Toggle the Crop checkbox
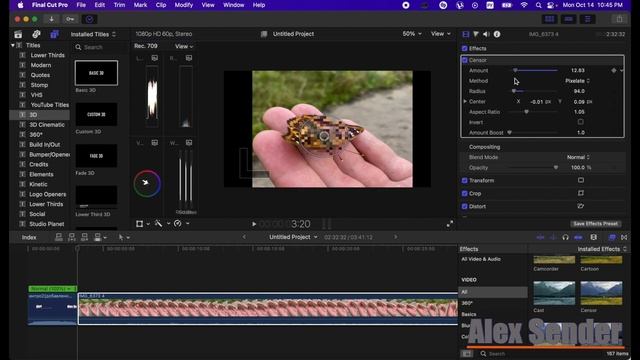 (464, 193)
